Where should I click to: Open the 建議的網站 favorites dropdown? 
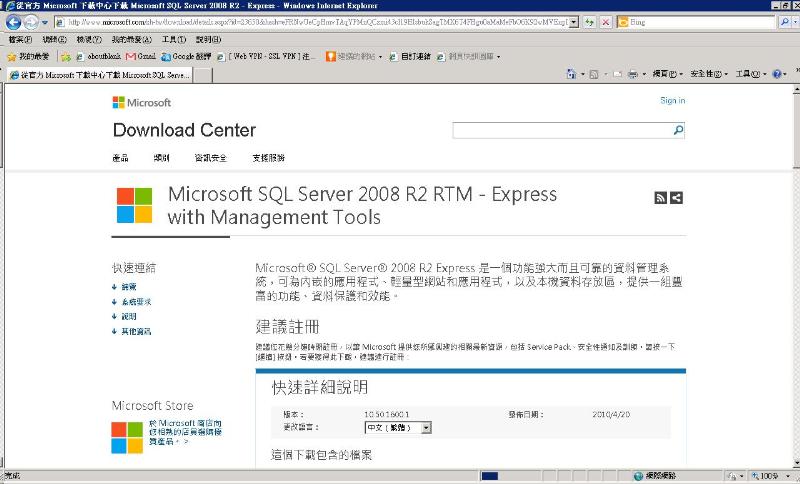[354, 57]
